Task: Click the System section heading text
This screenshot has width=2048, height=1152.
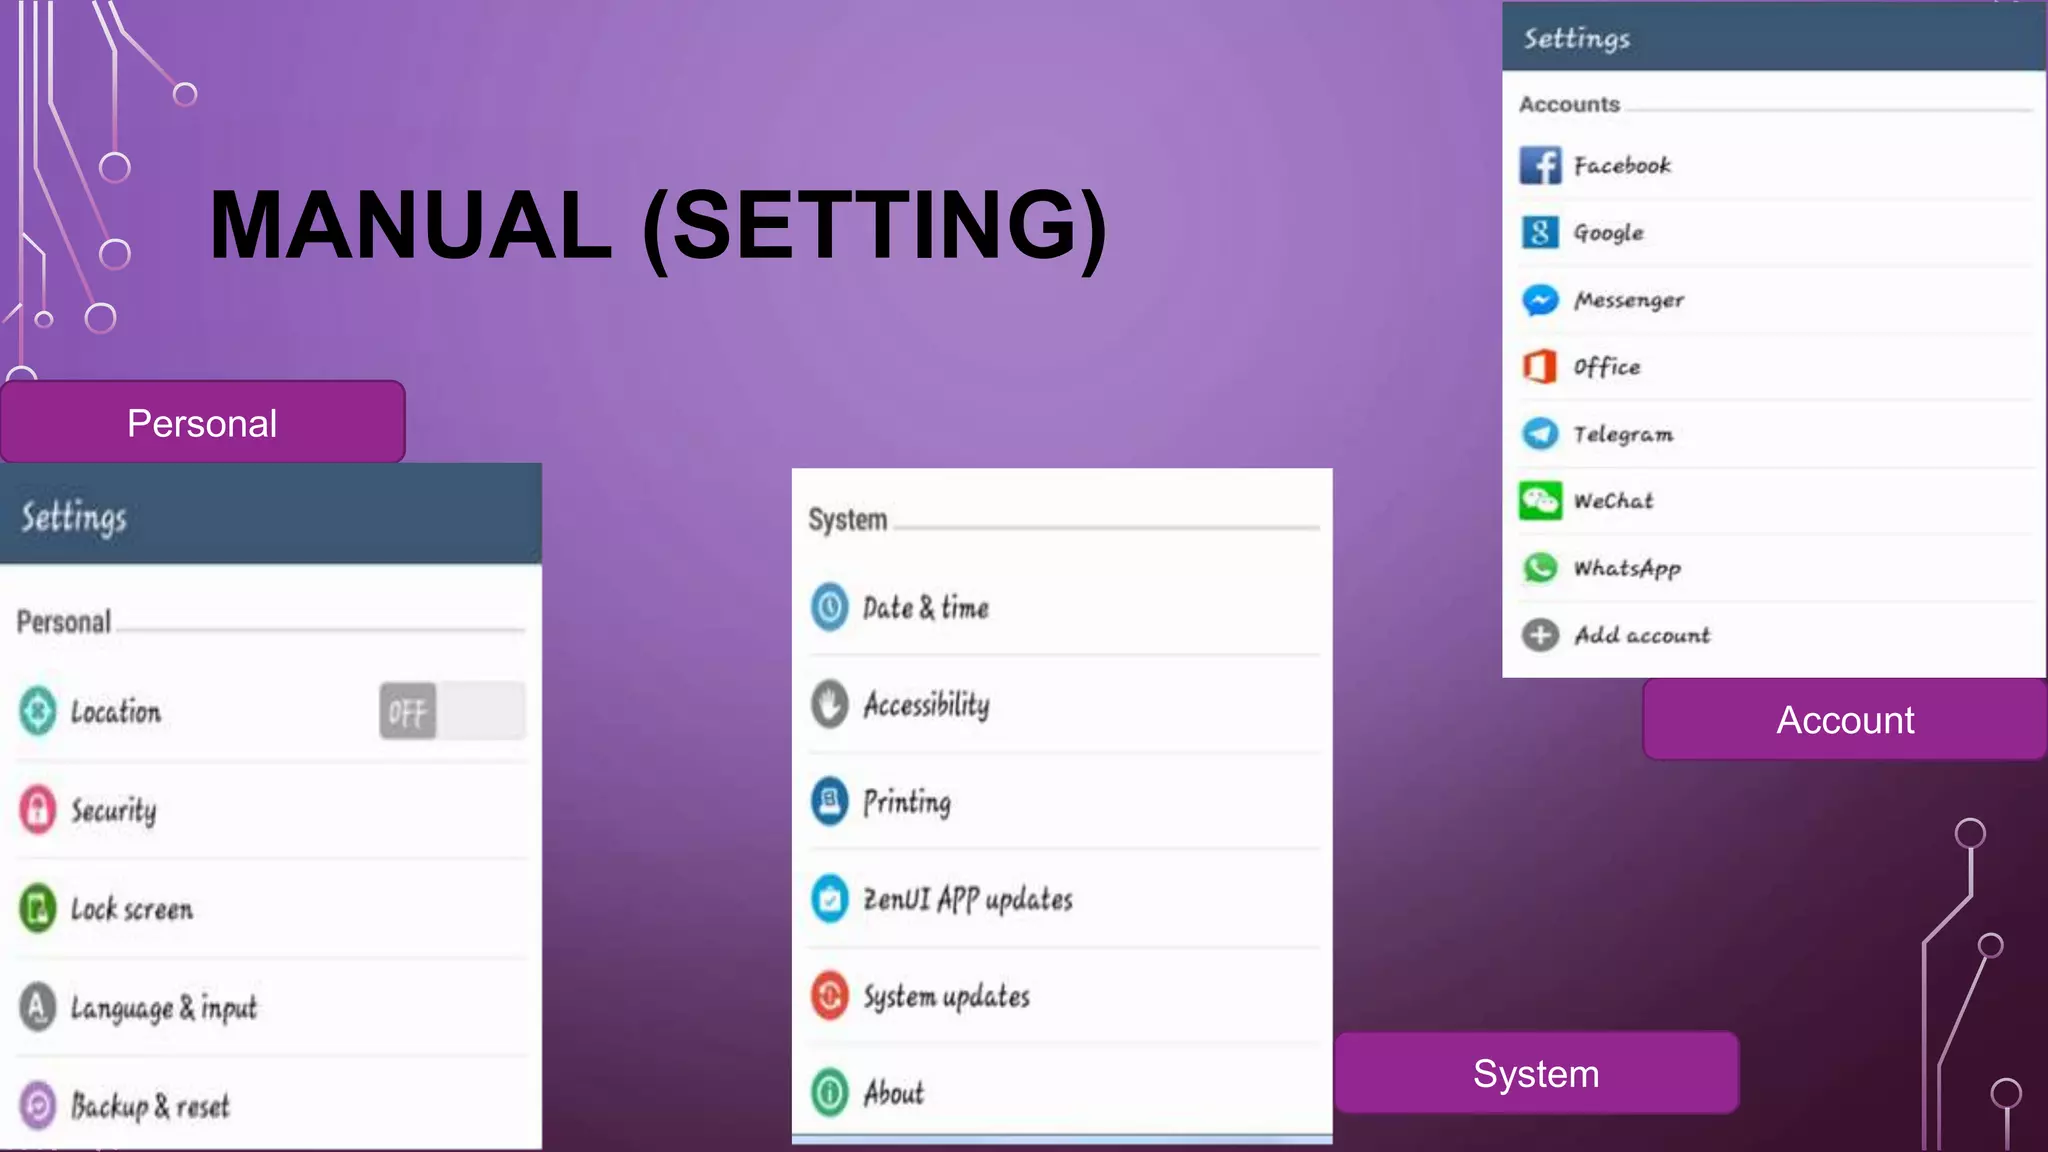Action: (x=848, y=520)
